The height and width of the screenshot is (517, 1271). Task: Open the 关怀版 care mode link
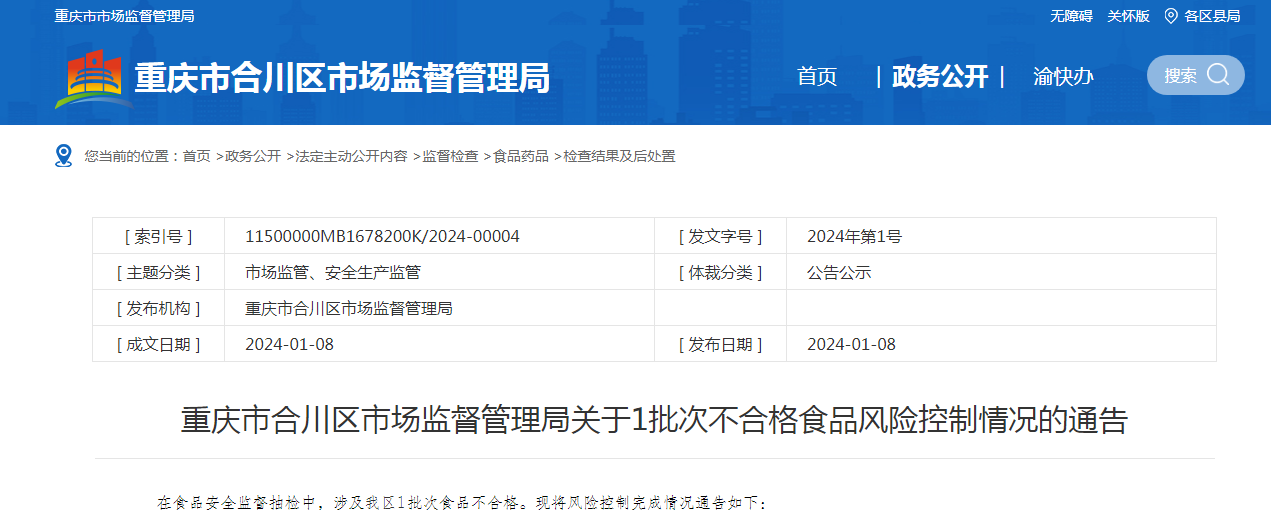(x=1128, y=16)
